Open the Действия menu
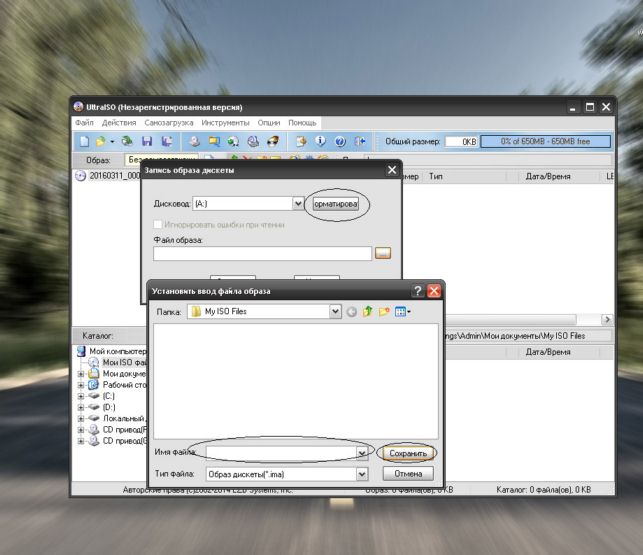 119,123
